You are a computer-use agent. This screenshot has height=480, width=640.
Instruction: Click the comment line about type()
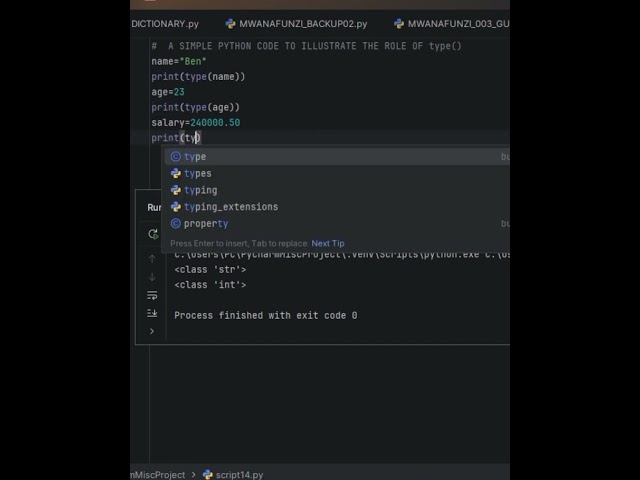point(306,46)
